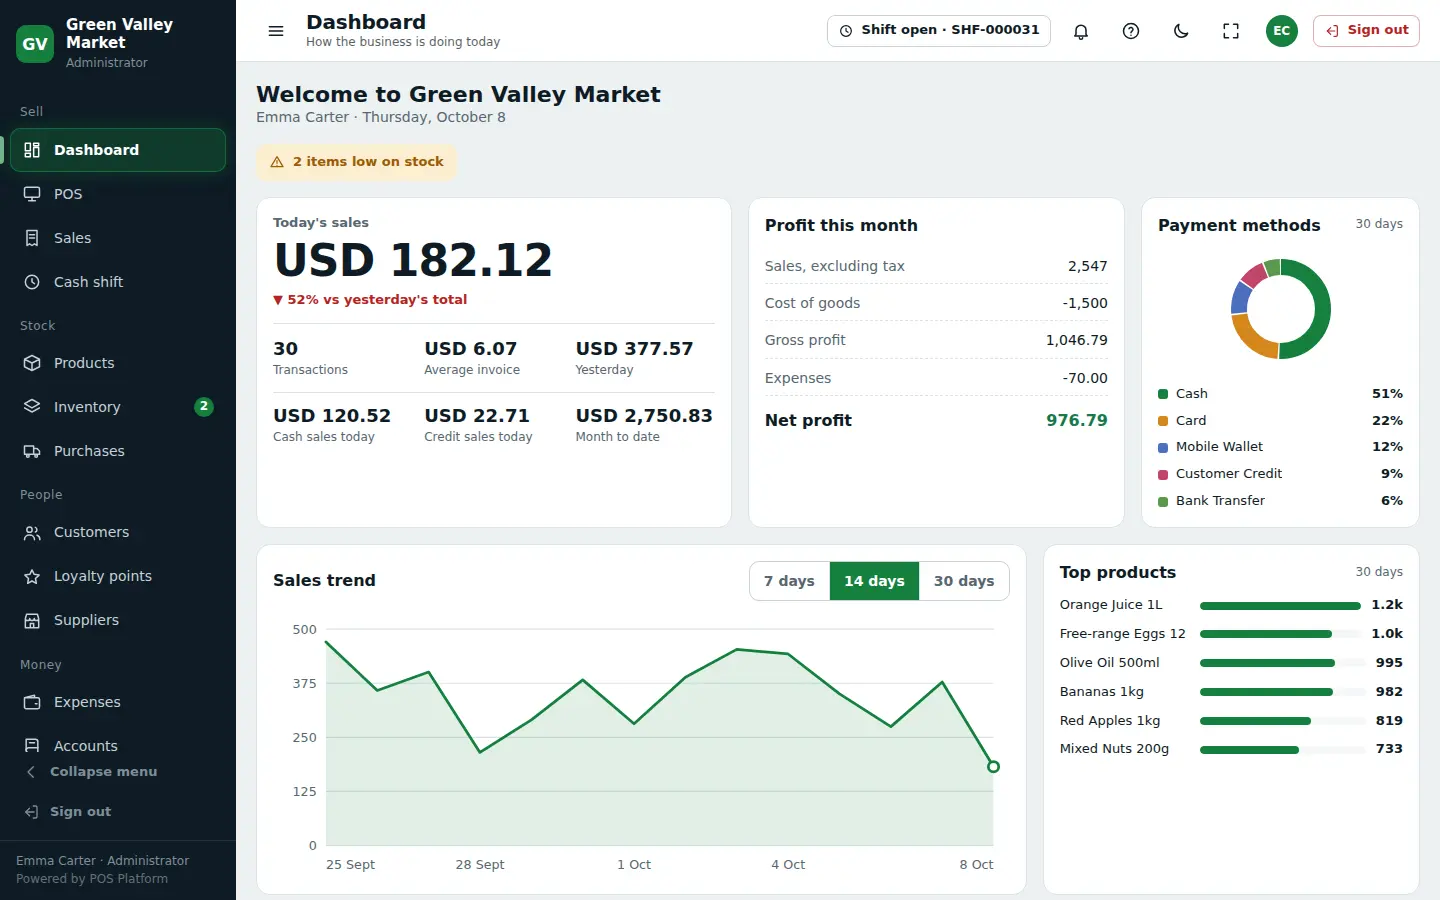Image resolution: width=1440 pixels, height=900 pixels.
Task: Click the Shift open SHF-000031 badge
Action: pyautogui.click(x=939, y=31)
